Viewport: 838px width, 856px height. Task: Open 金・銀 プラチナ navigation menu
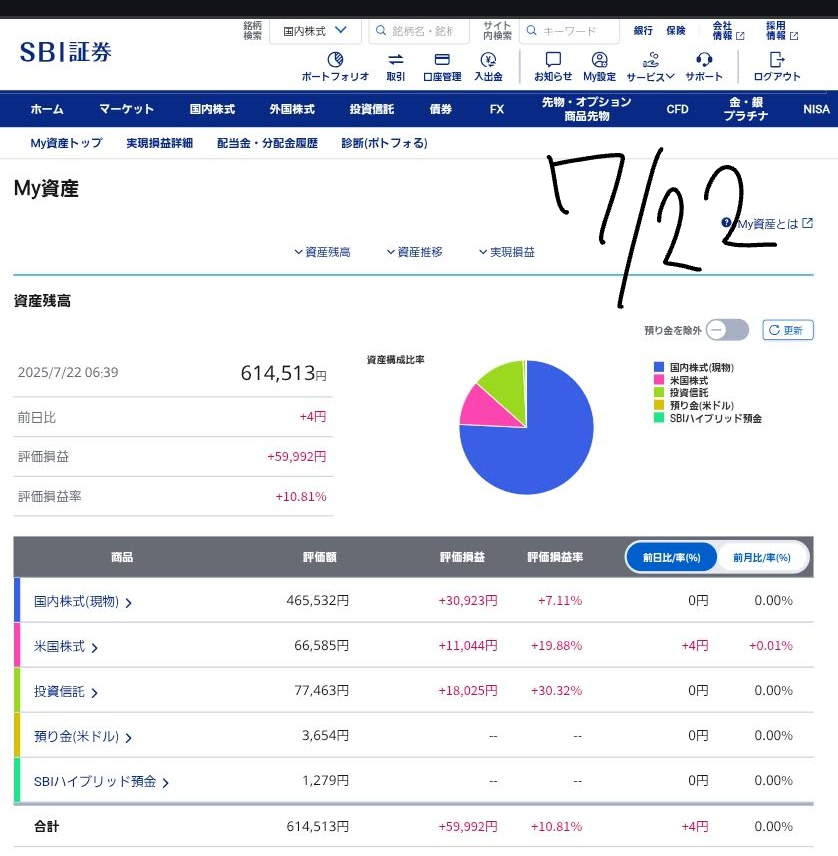[x=746, y=109]
